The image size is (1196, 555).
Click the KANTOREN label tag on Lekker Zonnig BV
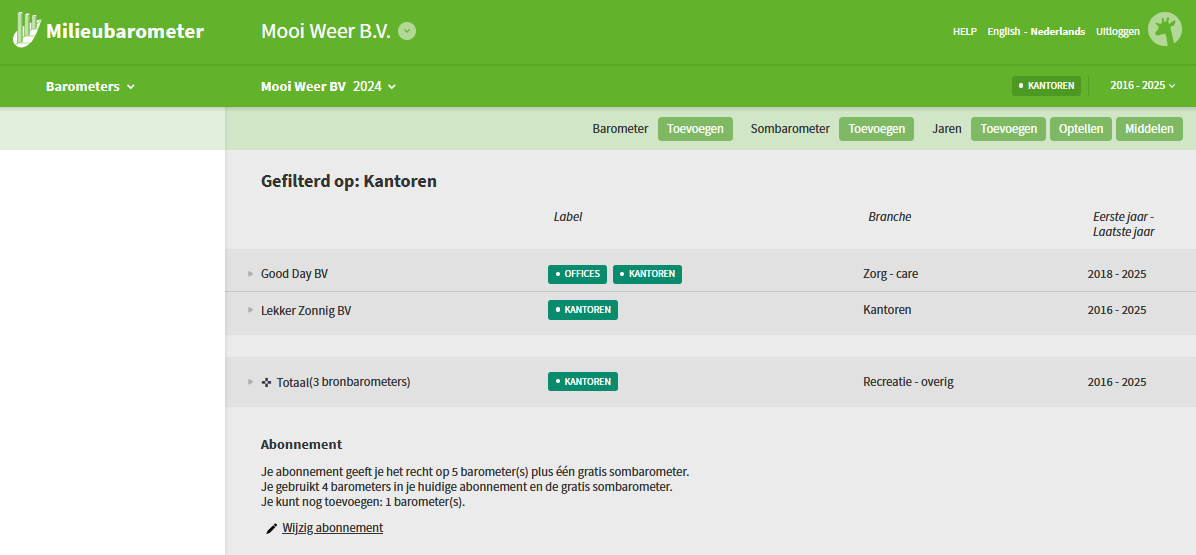(582, 310)
